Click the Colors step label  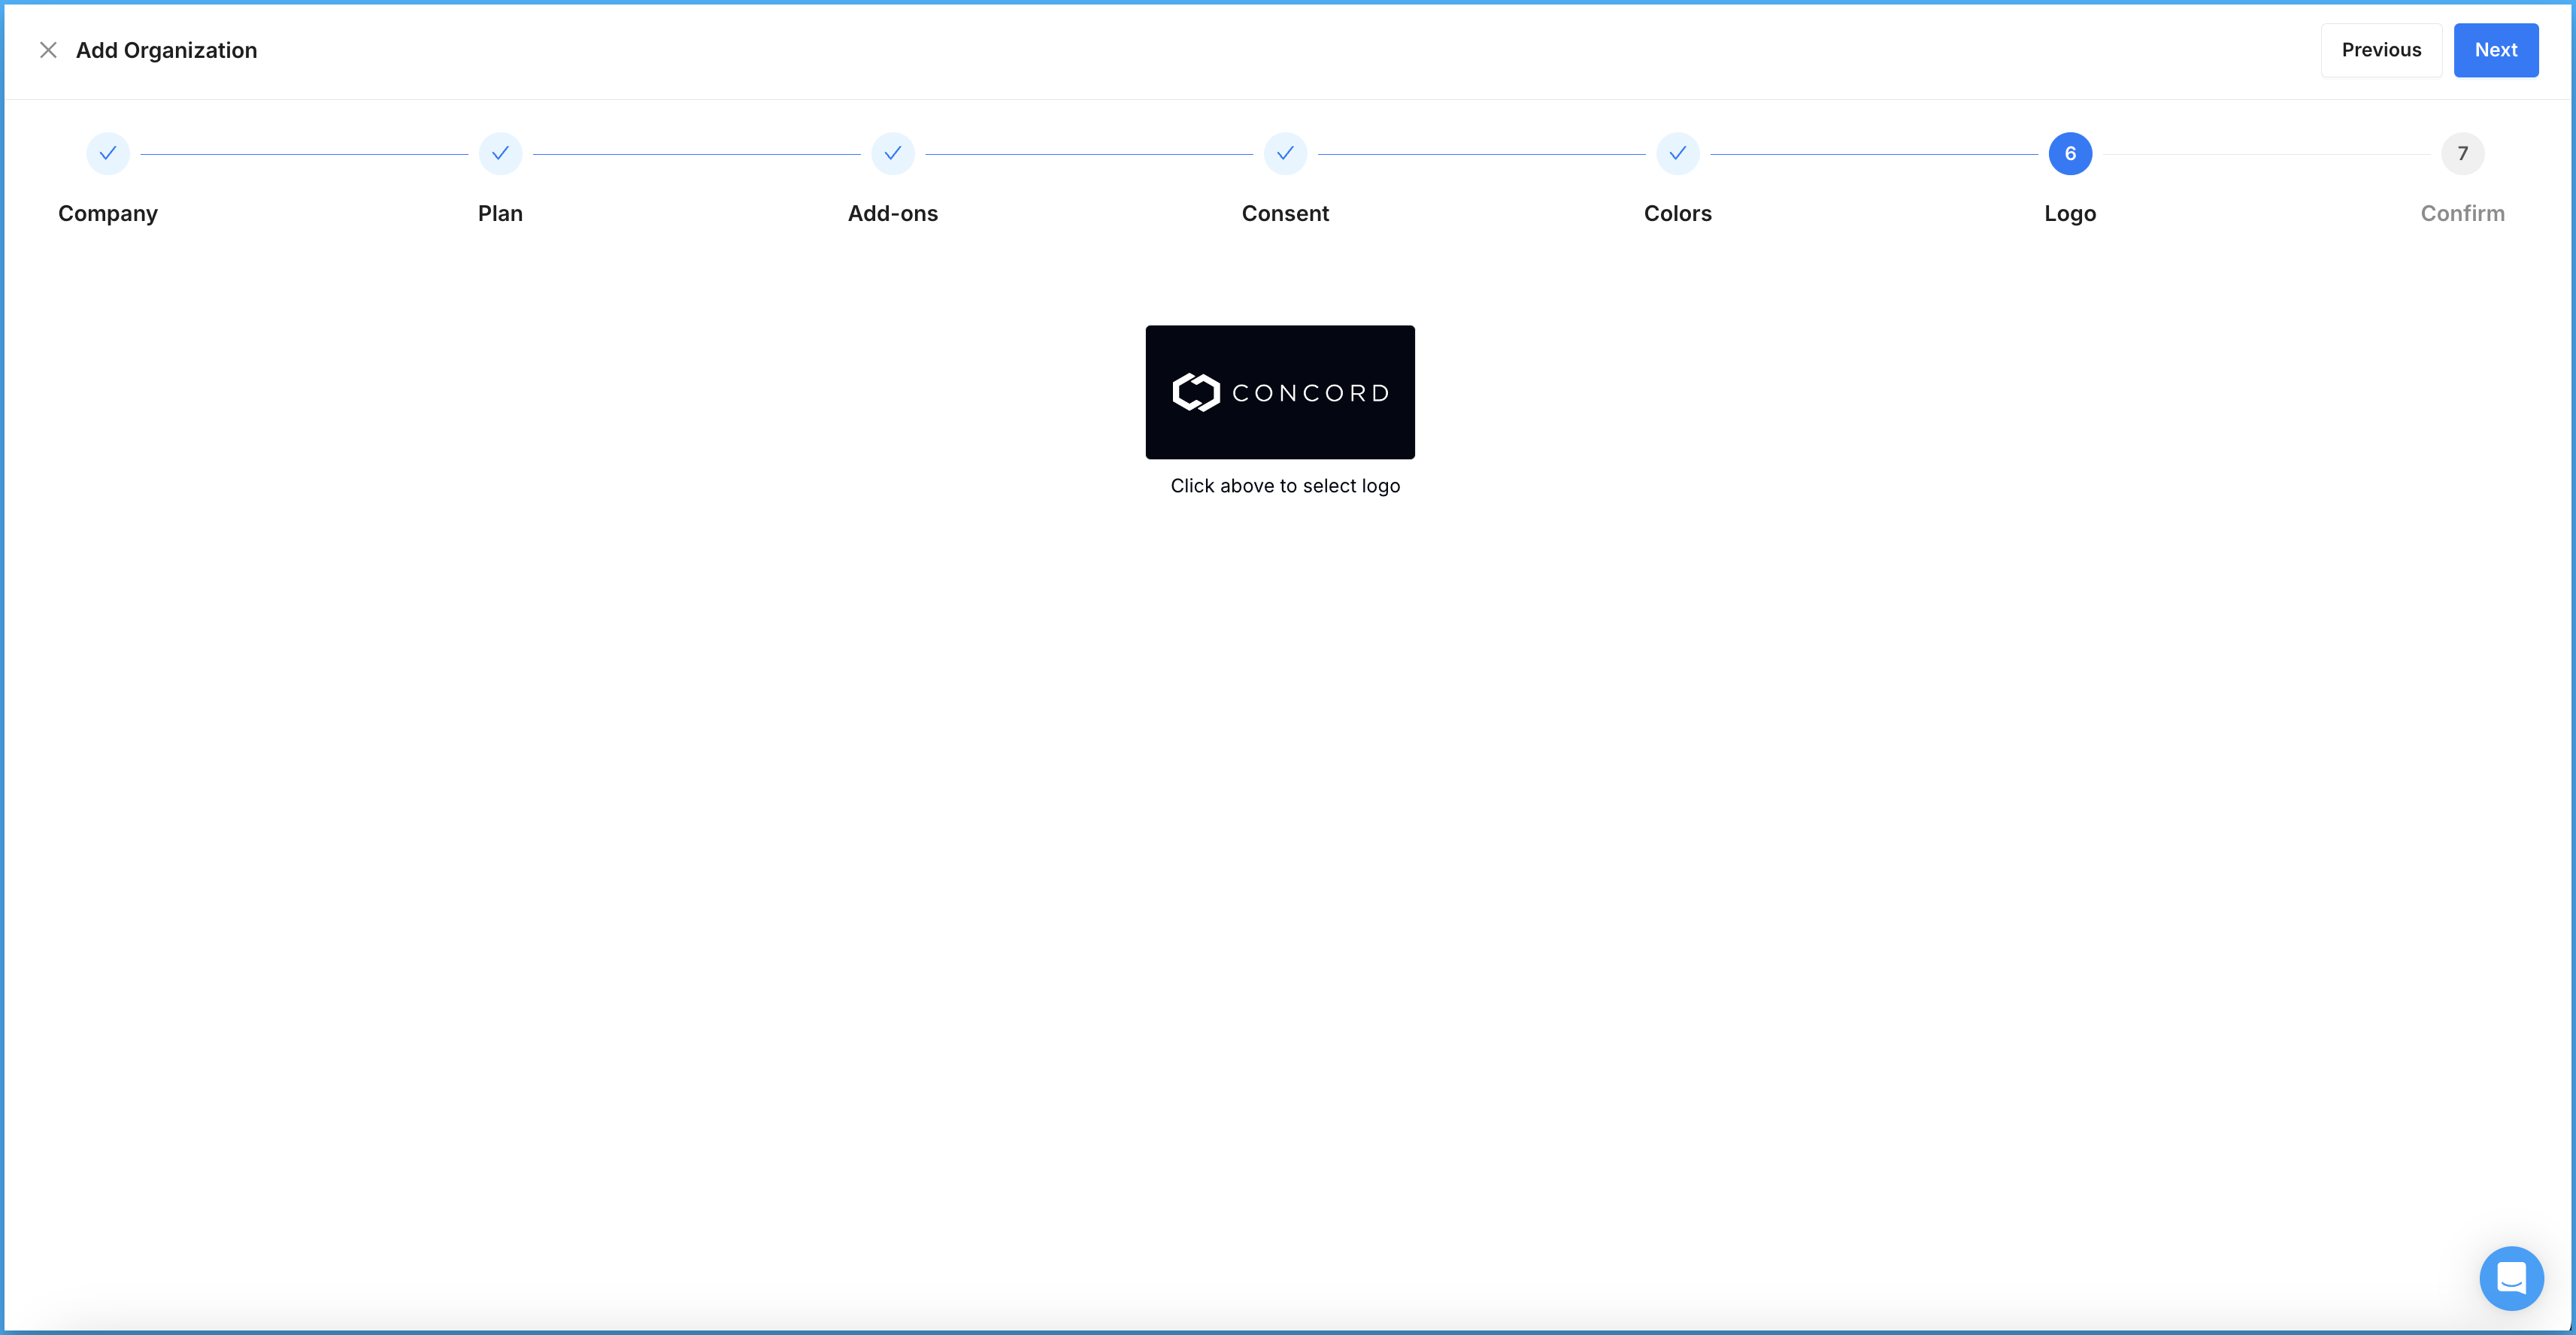pyautogui.click(x=1678, y=214)
